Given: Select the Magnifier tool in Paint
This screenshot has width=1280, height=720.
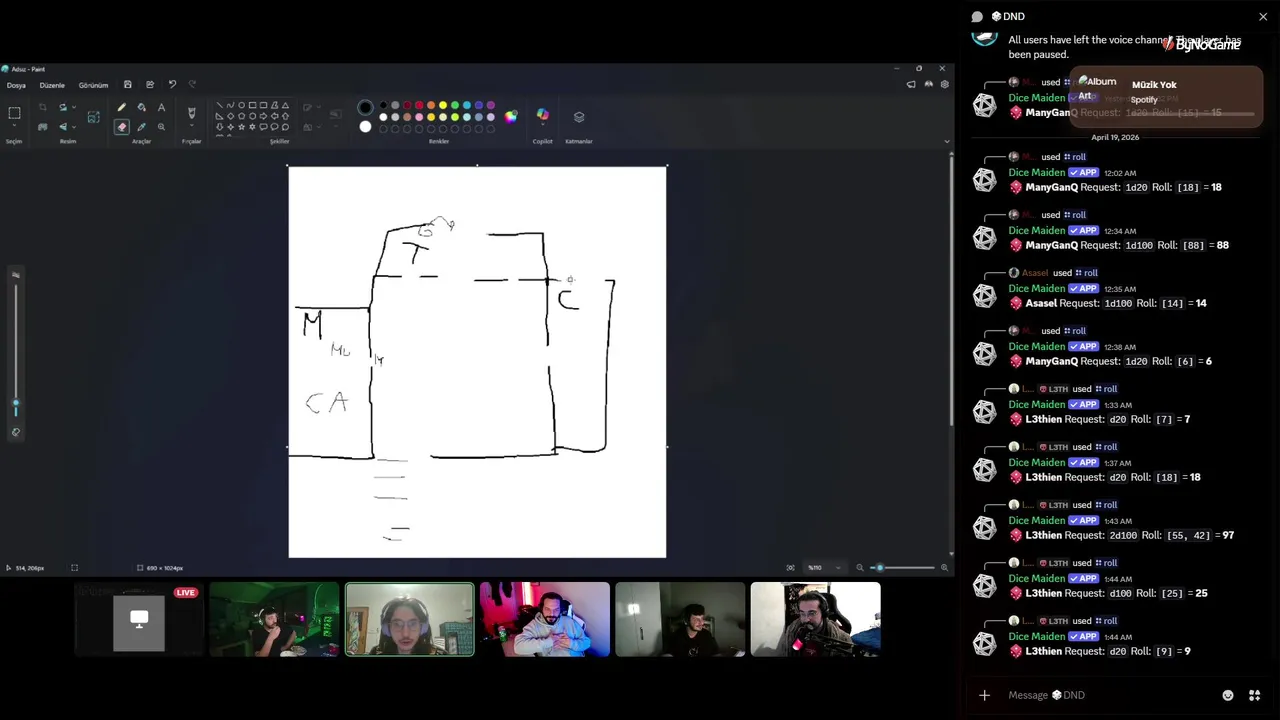Looking at the screenshot, I should (161, 127).
